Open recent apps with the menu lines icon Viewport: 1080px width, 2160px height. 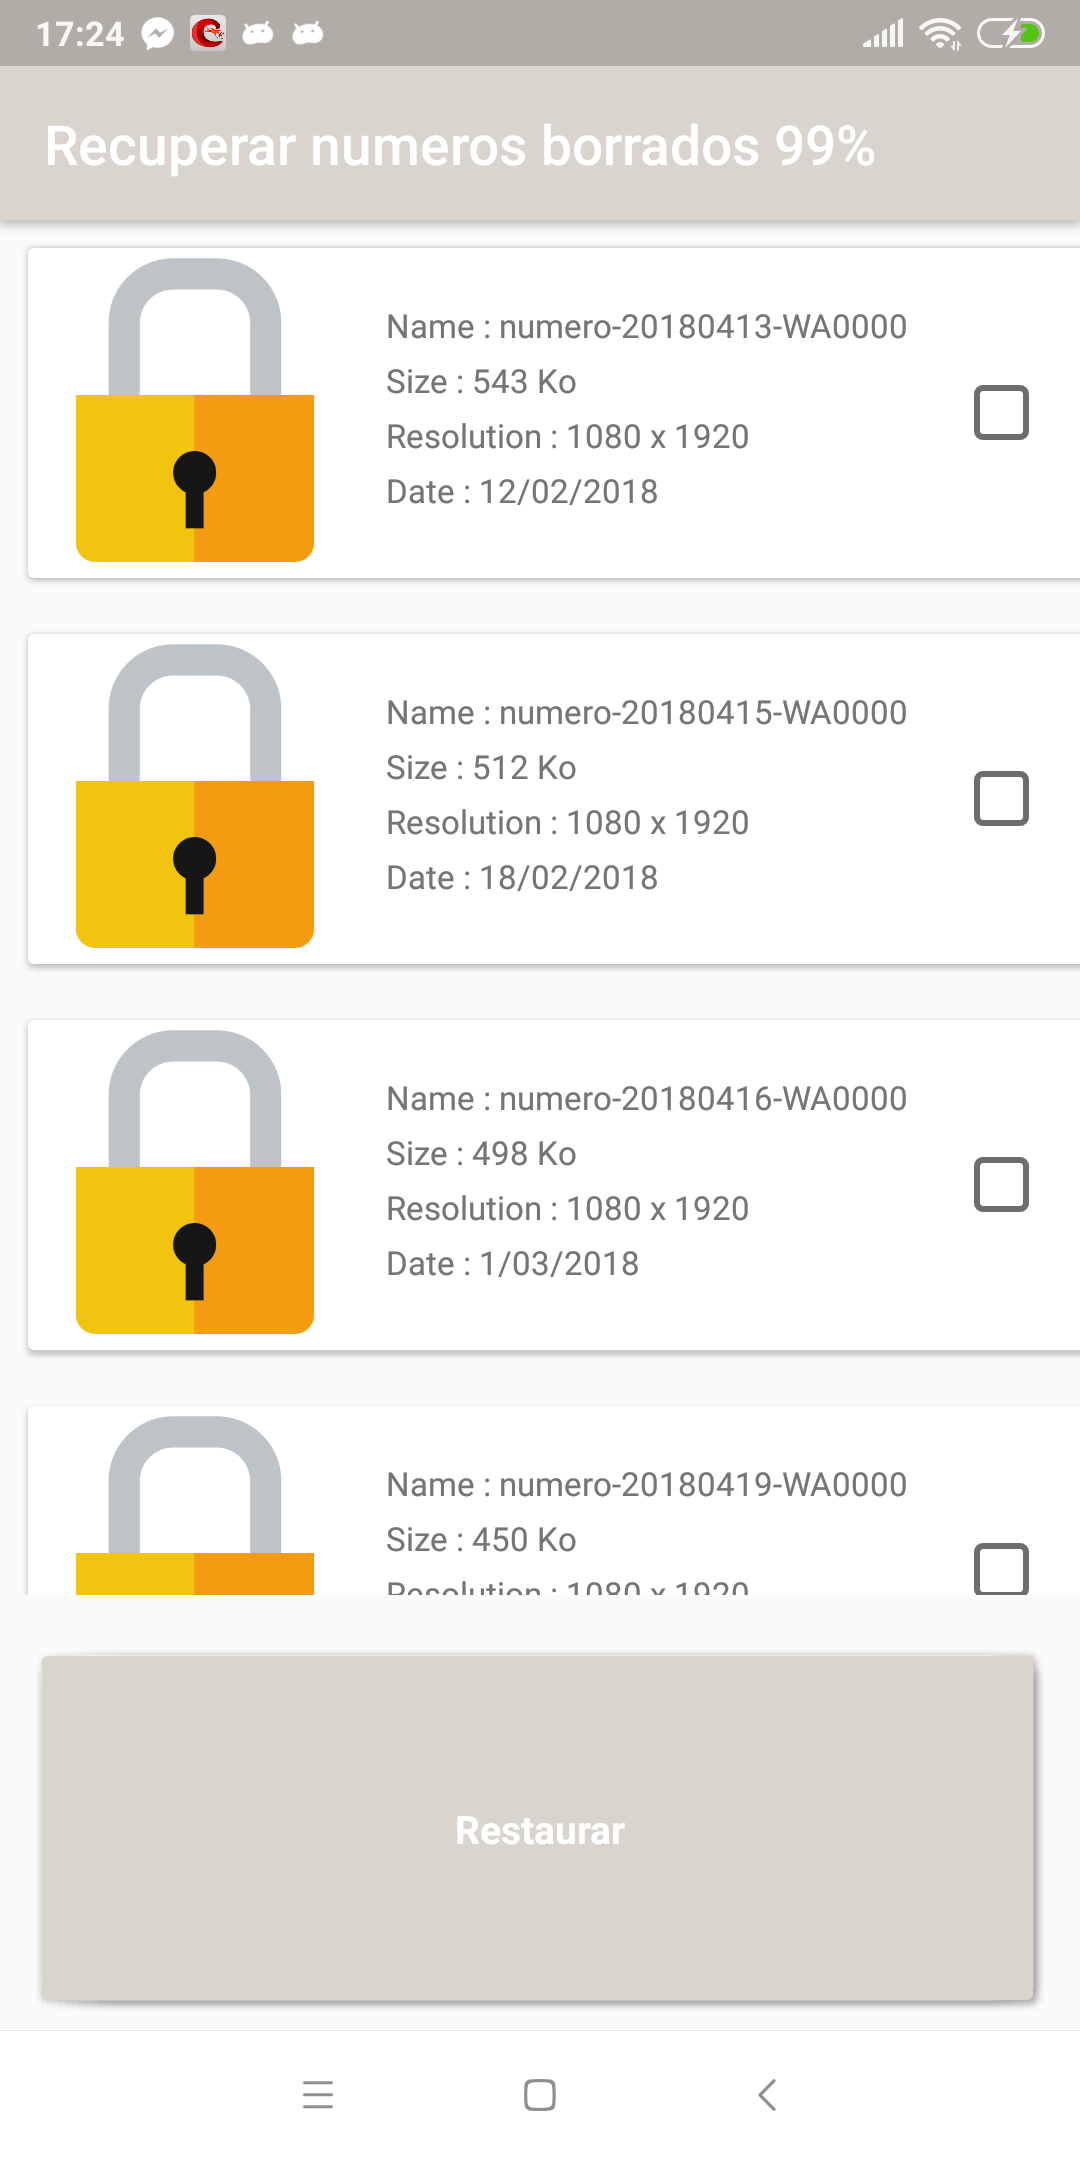click(318, 2094)
